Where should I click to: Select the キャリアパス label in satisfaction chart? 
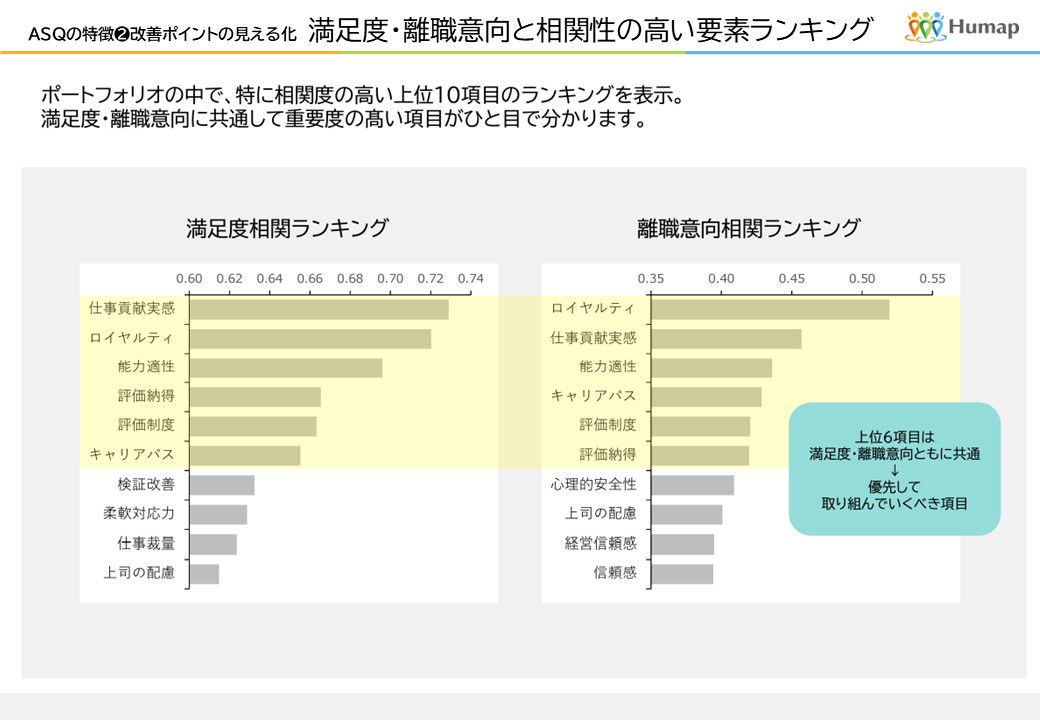pos(132,455)
